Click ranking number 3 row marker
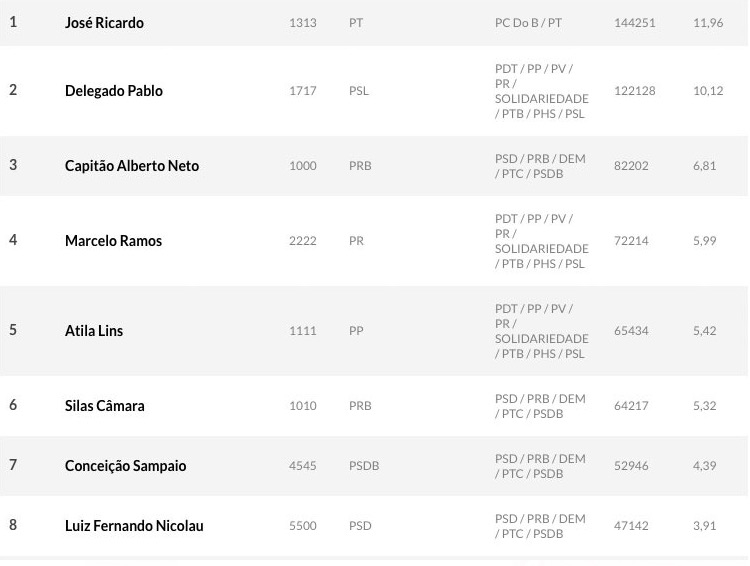The width and height of the screenshot is (750, 566). [x=13, y=165]
